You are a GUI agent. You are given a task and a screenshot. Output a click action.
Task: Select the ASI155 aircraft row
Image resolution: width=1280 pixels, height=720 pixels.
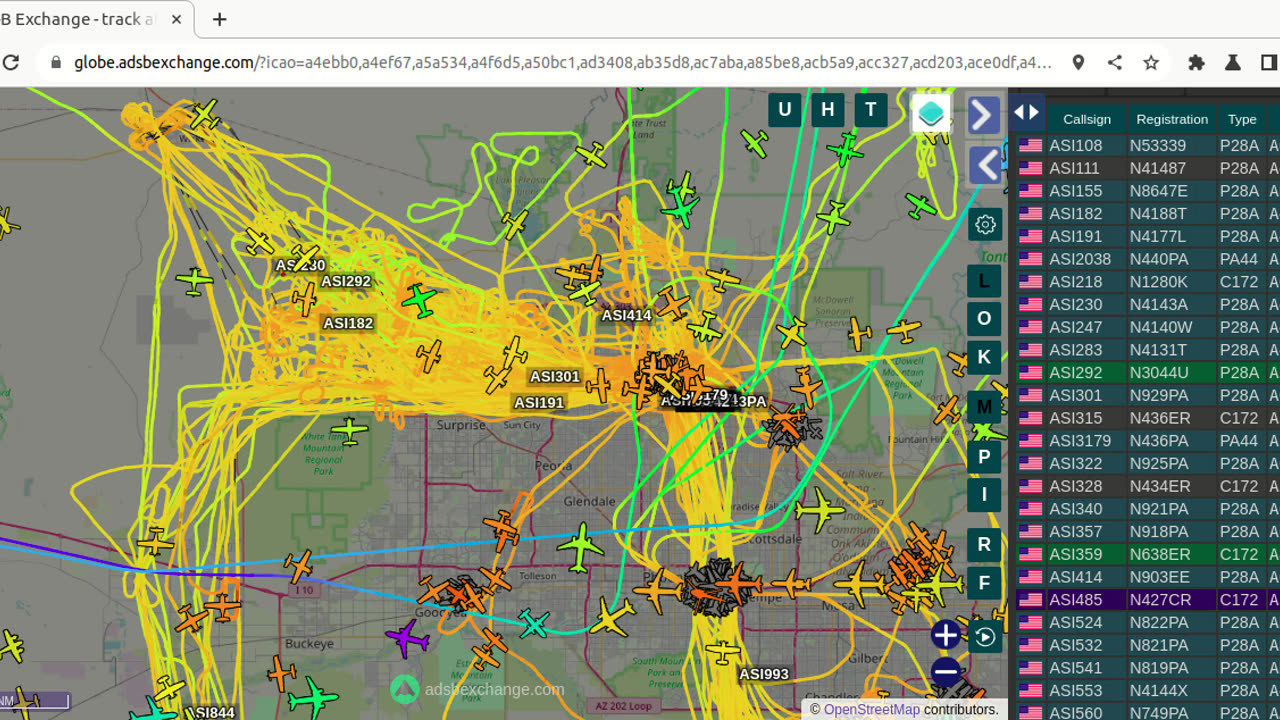pos(1147,191)
